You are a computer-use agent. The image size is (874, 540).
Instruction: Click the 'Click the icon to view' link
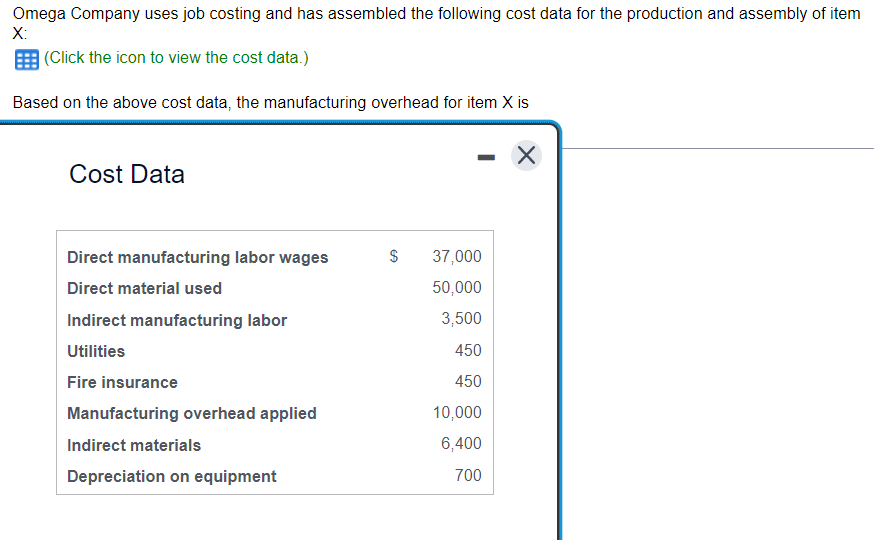click(176, 57)
